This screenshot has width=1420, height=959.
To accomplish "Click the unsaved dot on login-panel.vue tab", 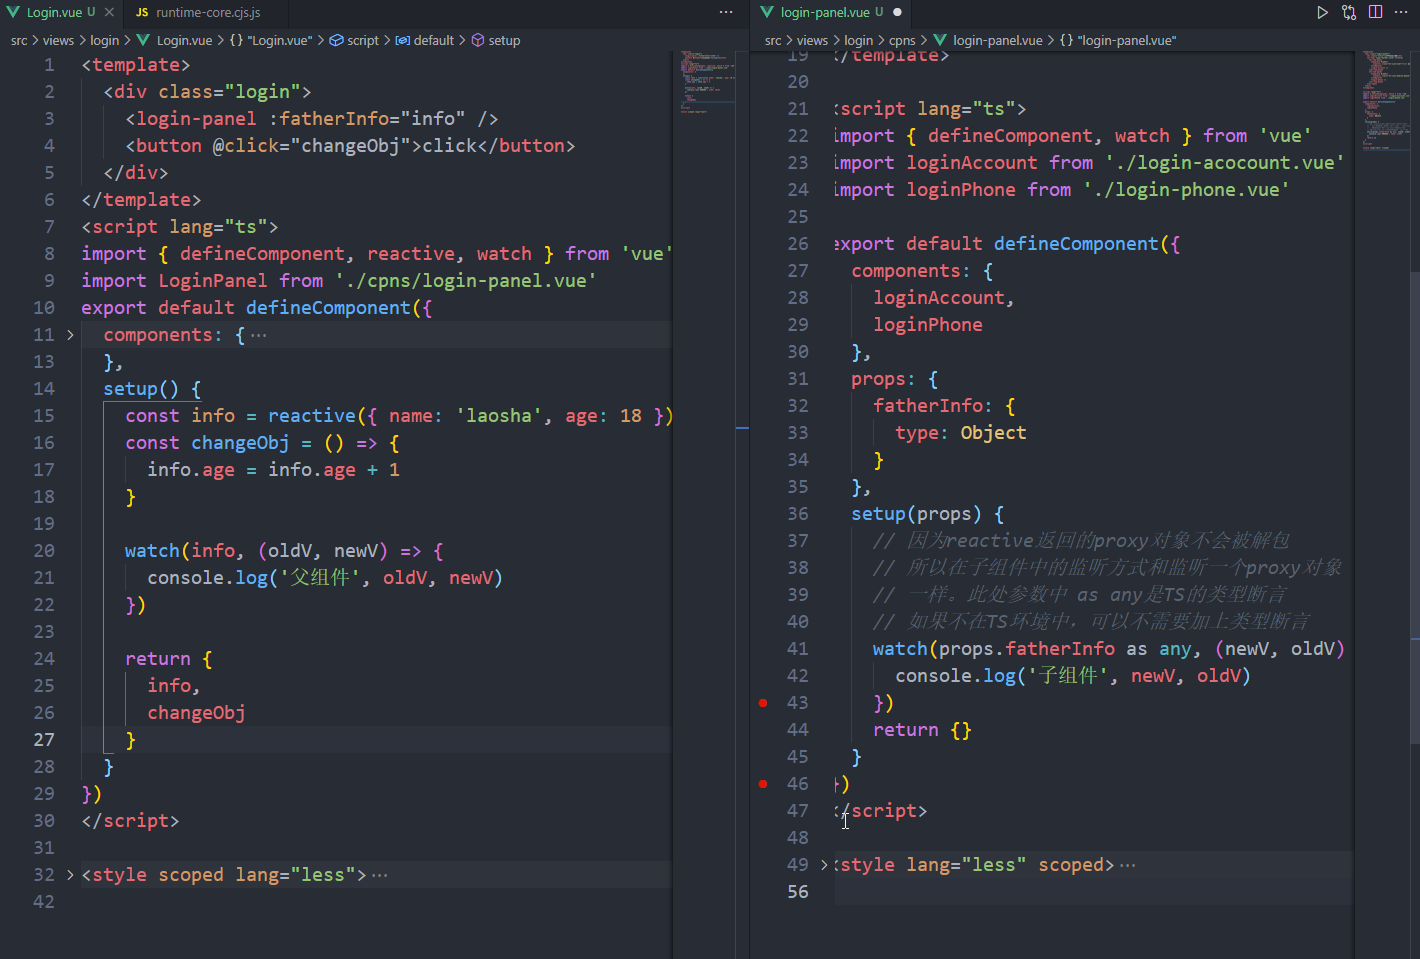I will pyautogui.click(x=897, y=13).
